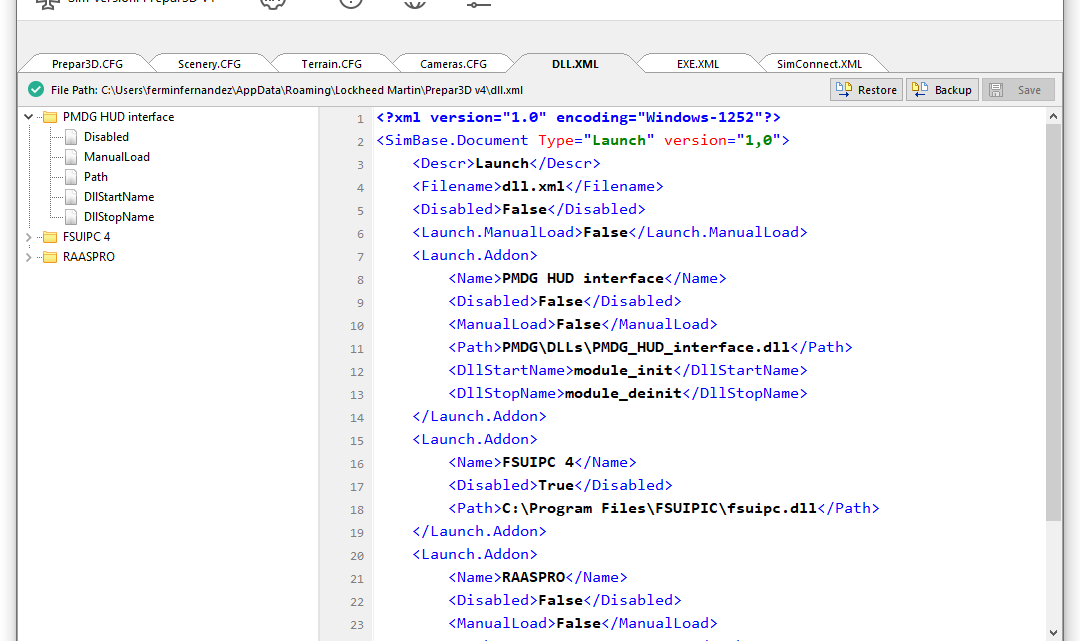Expand the FSUIPC 4 tree node
This screenshot has height=641, width=1080.
tap(28, 237)
